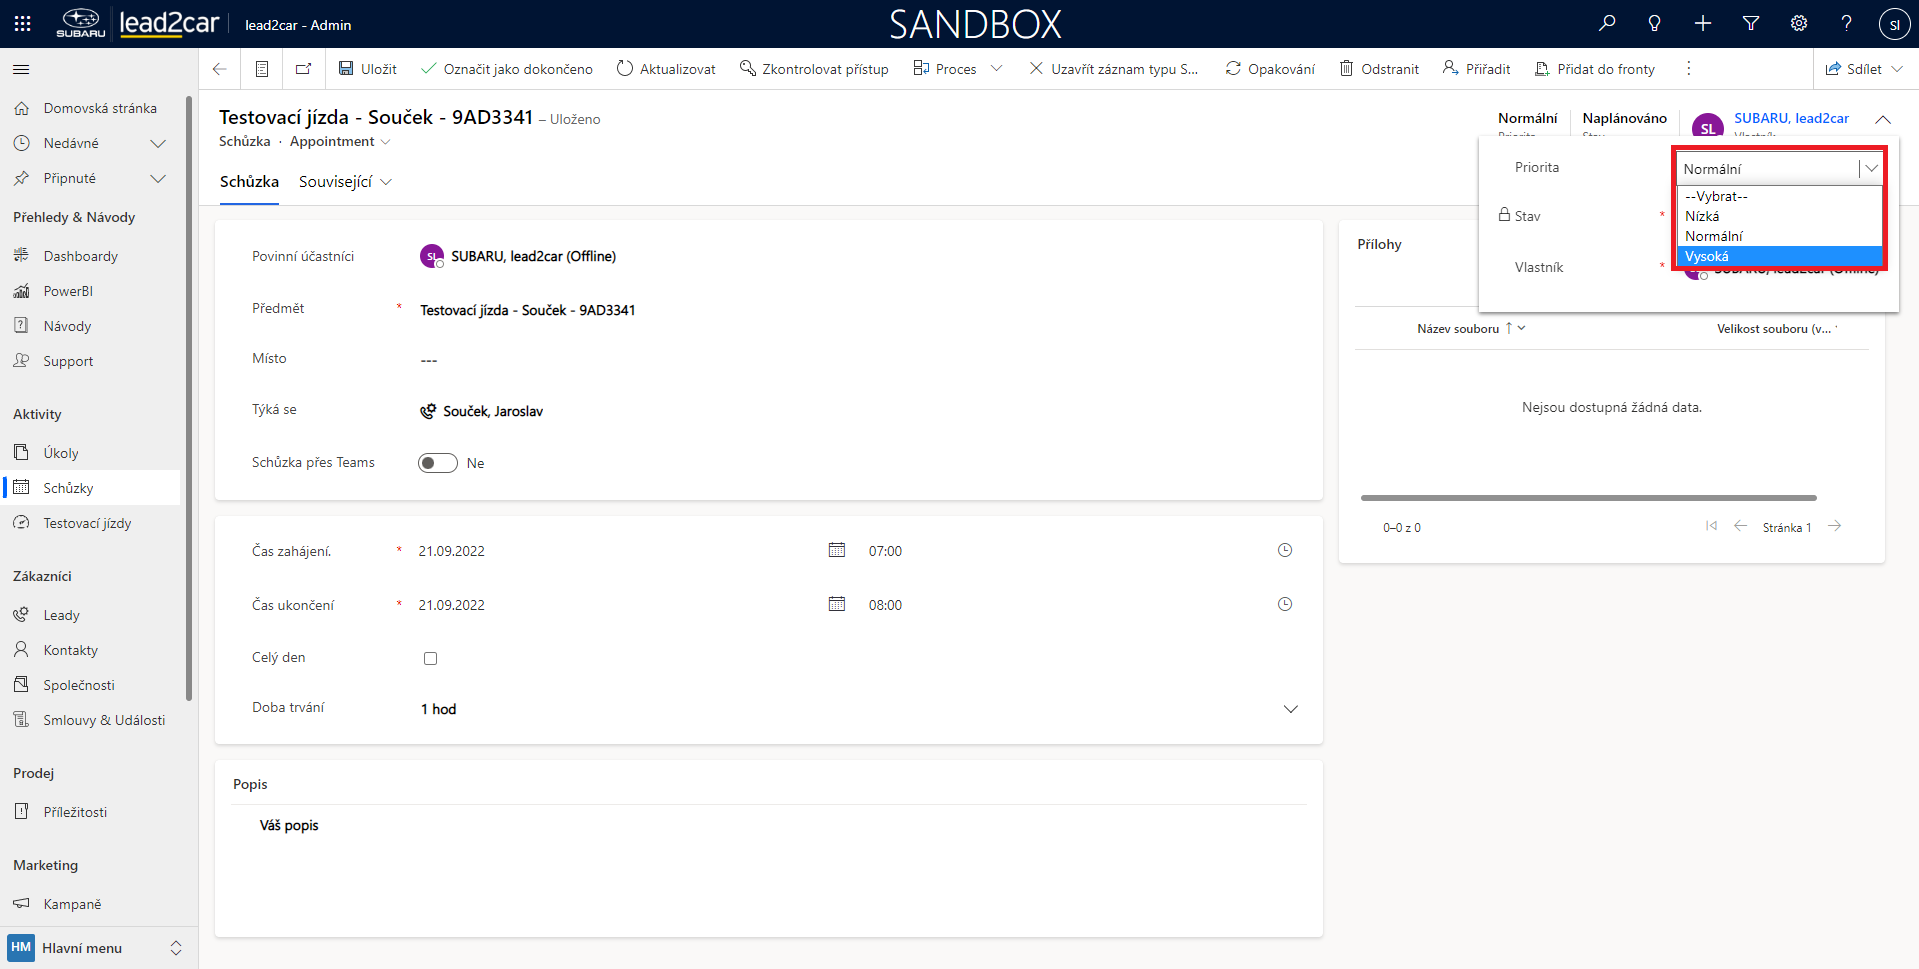The width and height of the screenshot is (1919, 969).
Task: Click Označit jako dokončeno button
Action: click(x=507, y=69)
